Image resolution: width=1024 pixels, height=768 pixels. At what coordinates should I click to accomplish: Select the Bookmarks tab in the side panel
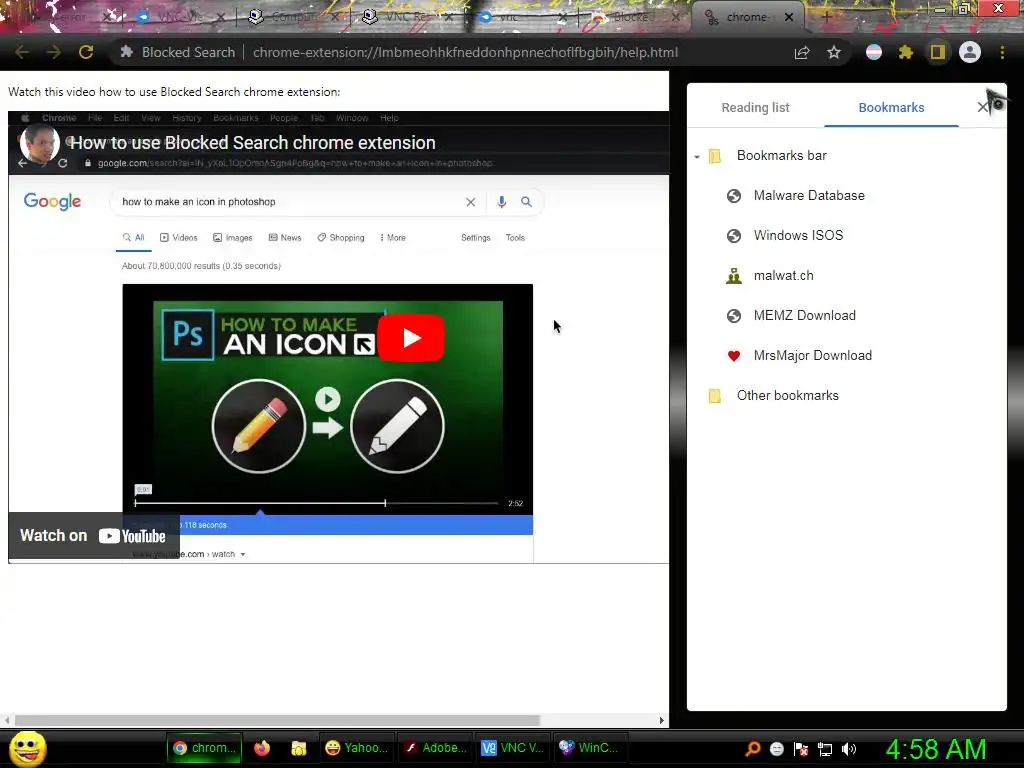(891, 108)
